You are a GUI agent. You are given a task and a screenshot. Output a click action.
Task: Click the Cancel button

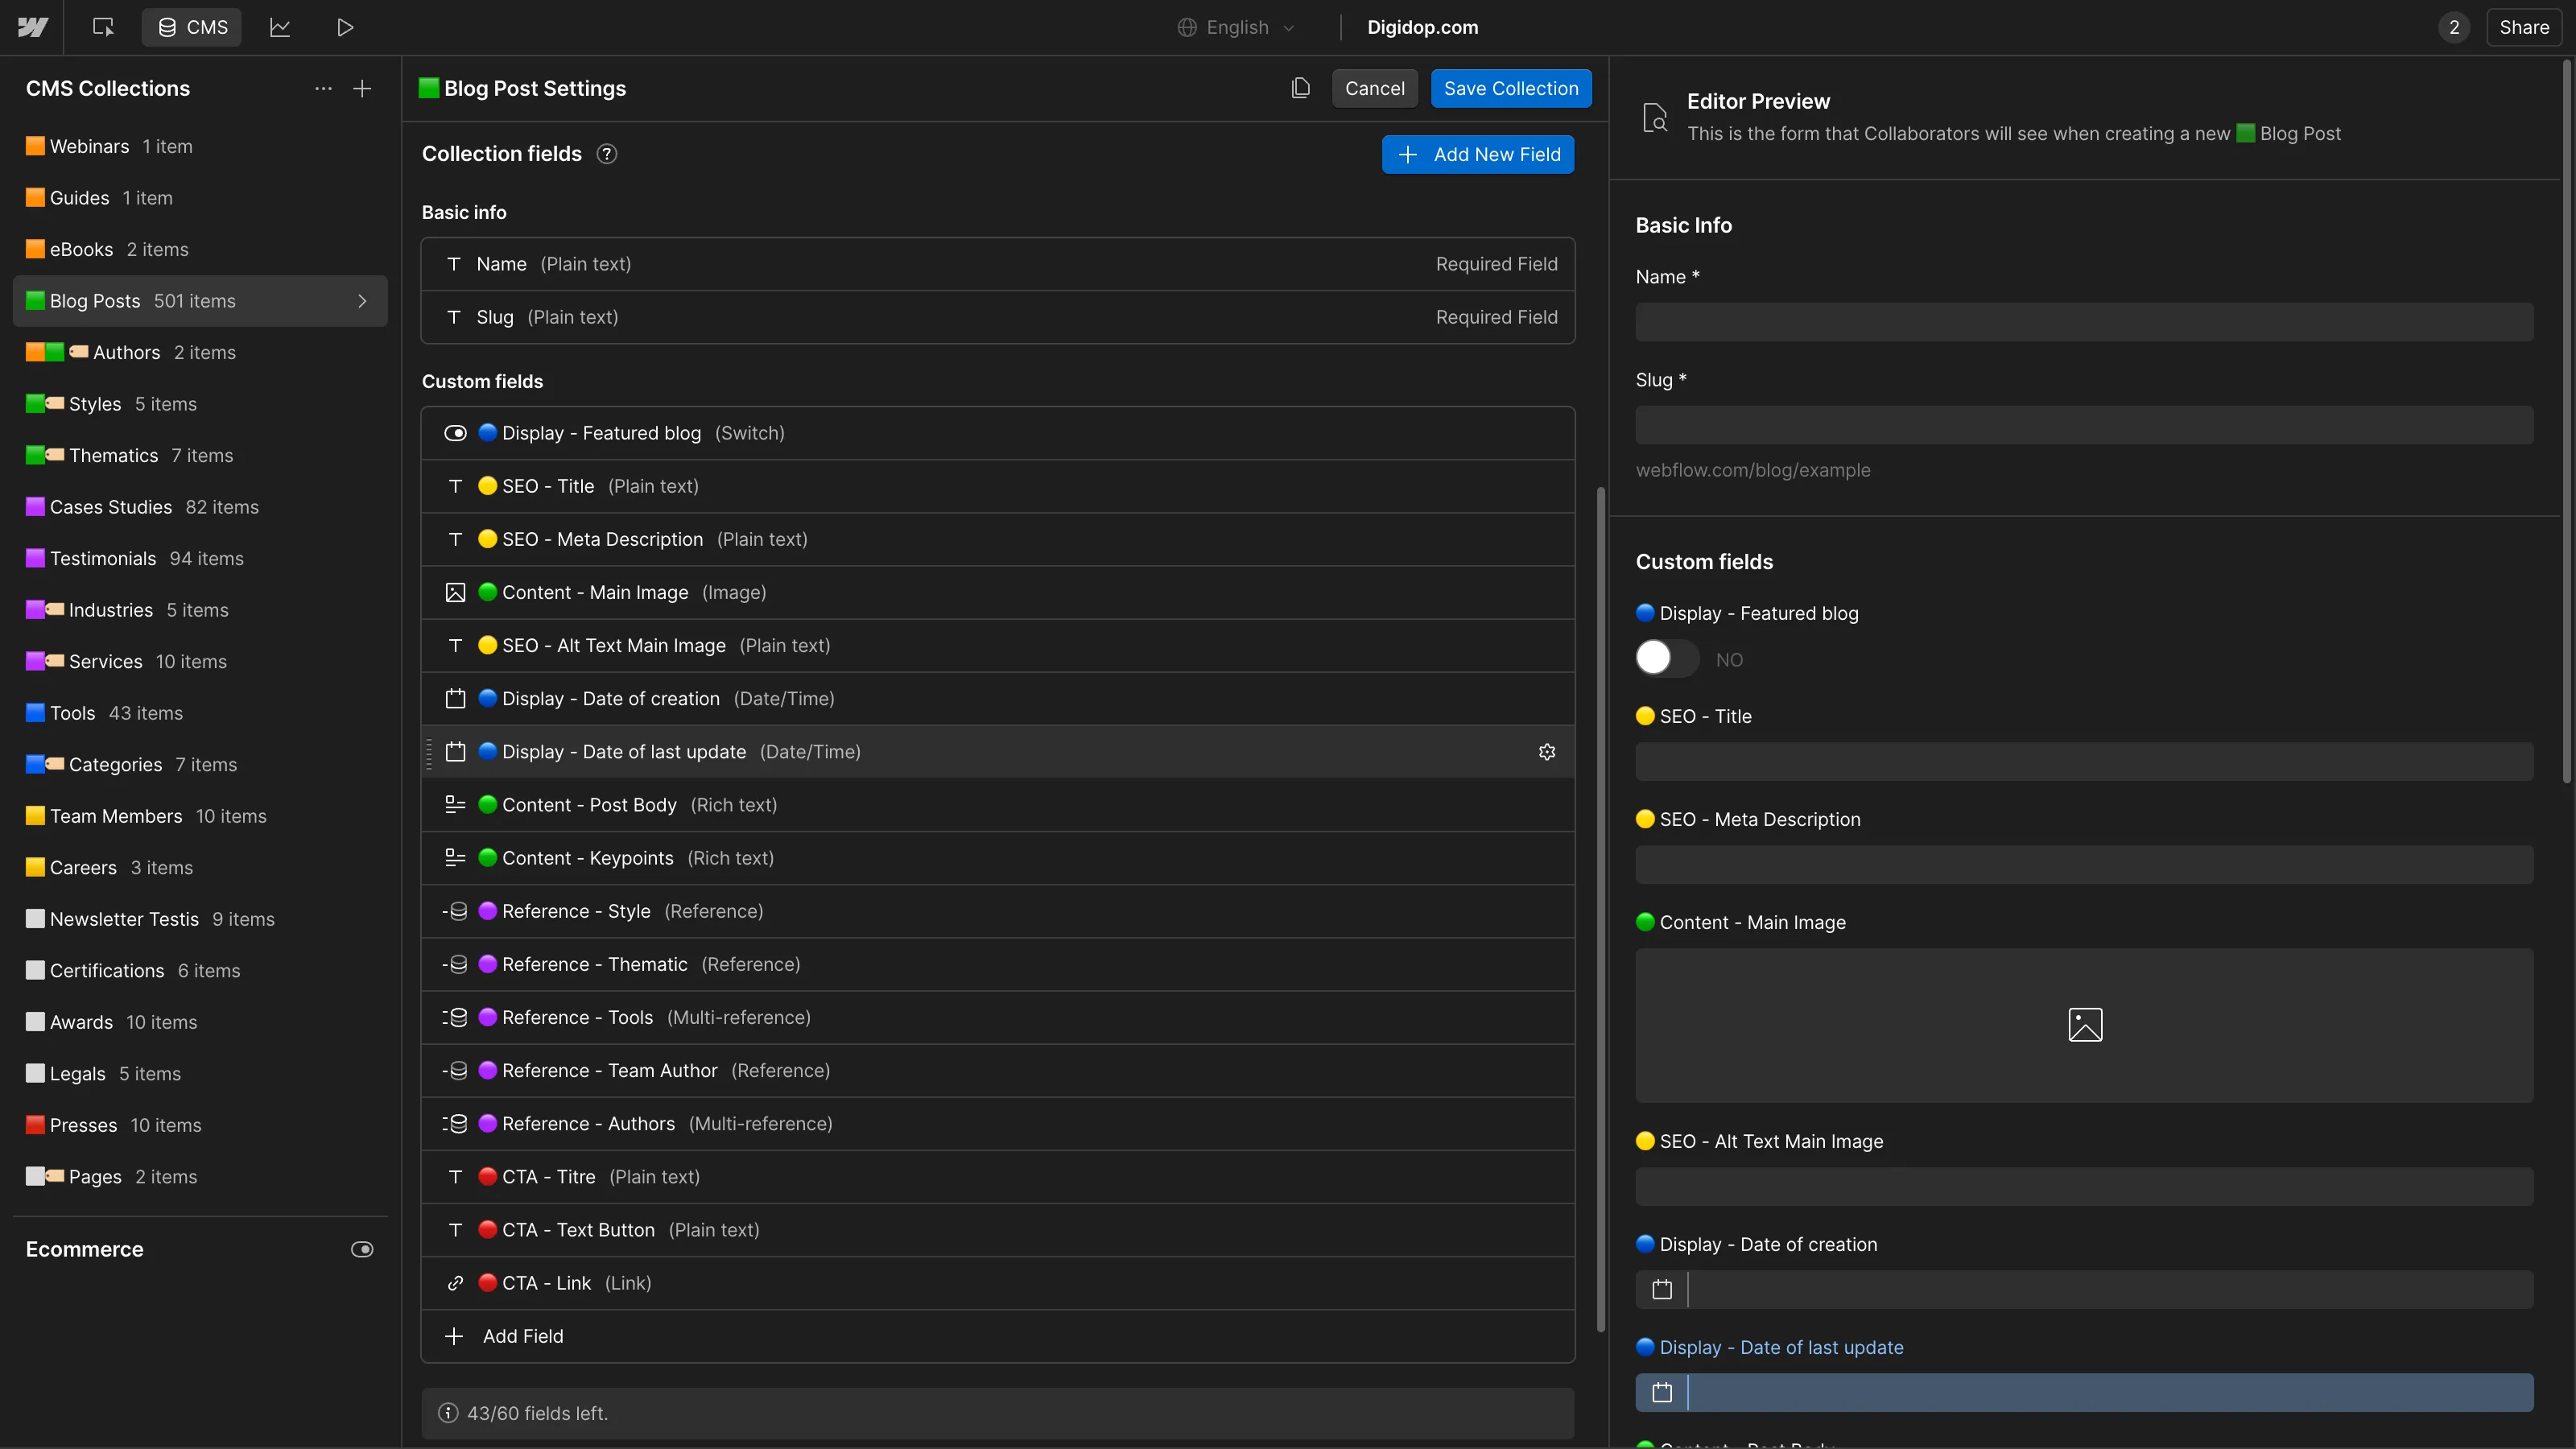point(1374,88)
